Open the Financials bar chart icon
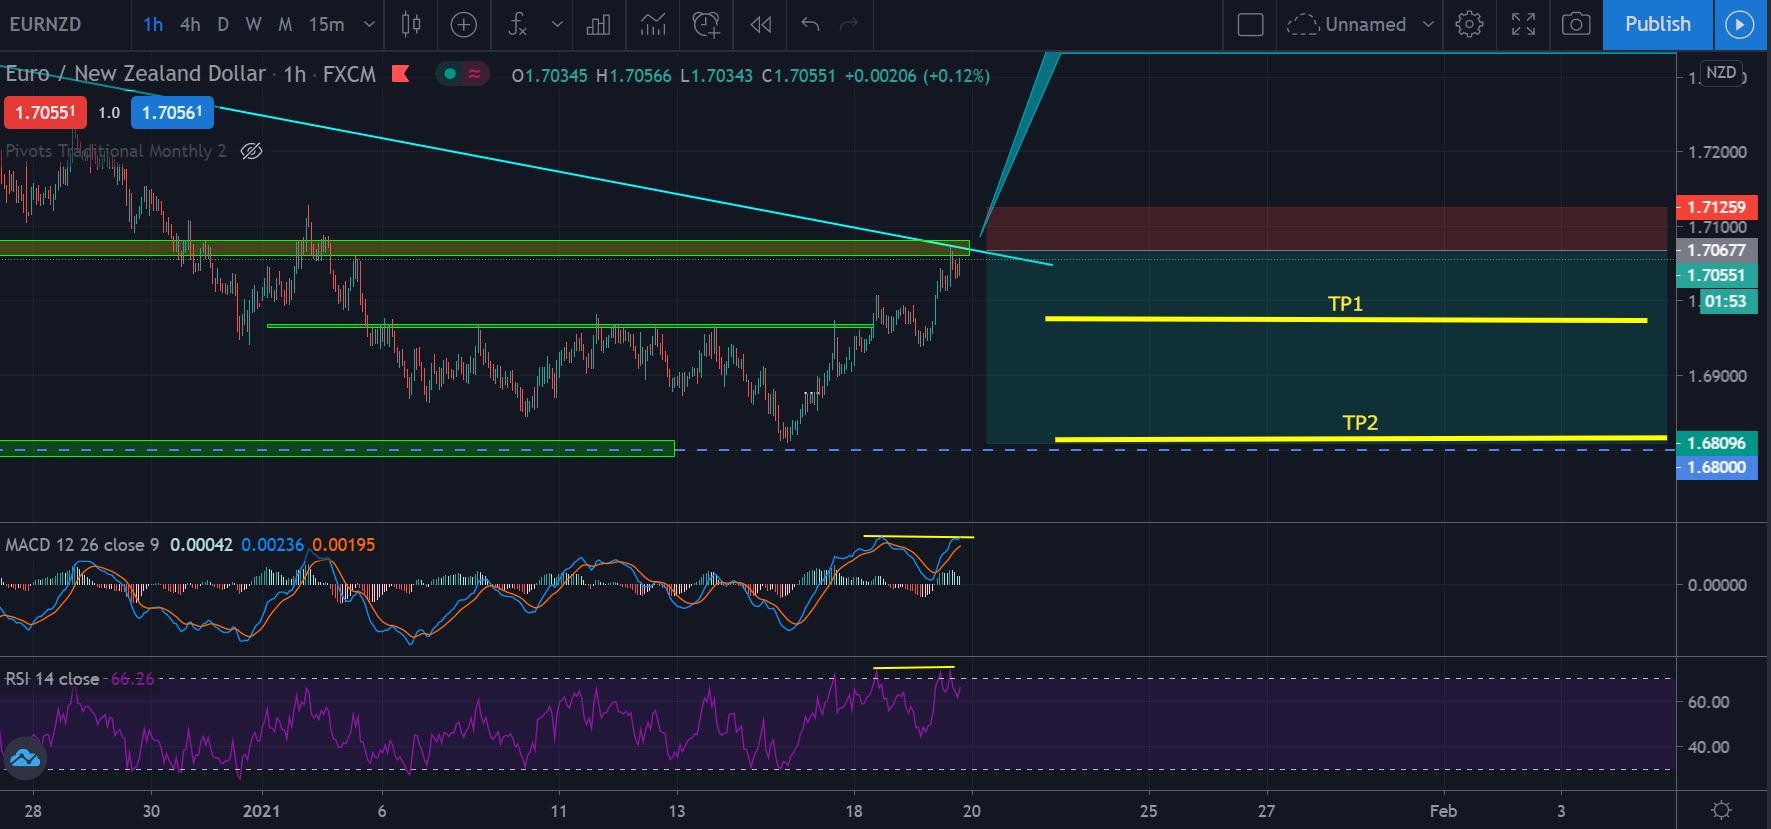The width and height of the screenshot is (1771, 829). pyautogui.click(x=598, y=24)
